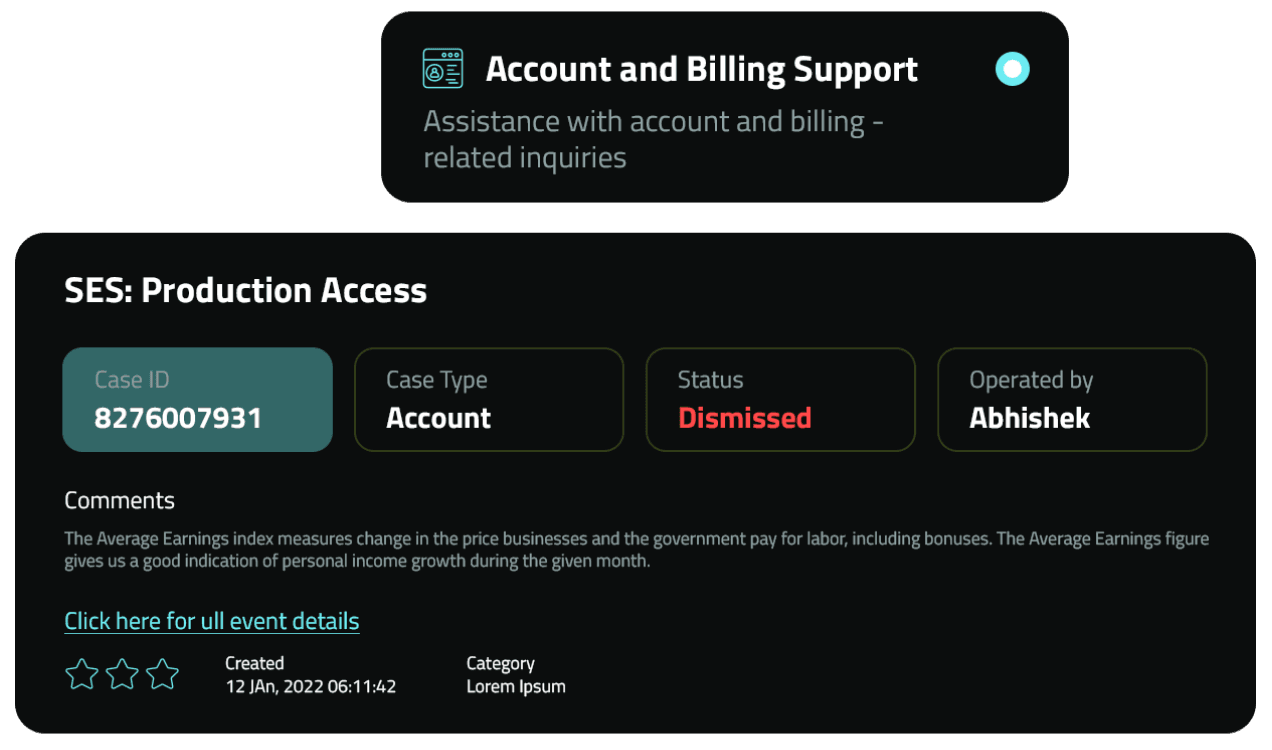Click the Account and Billing Support title

pos(701,70)
